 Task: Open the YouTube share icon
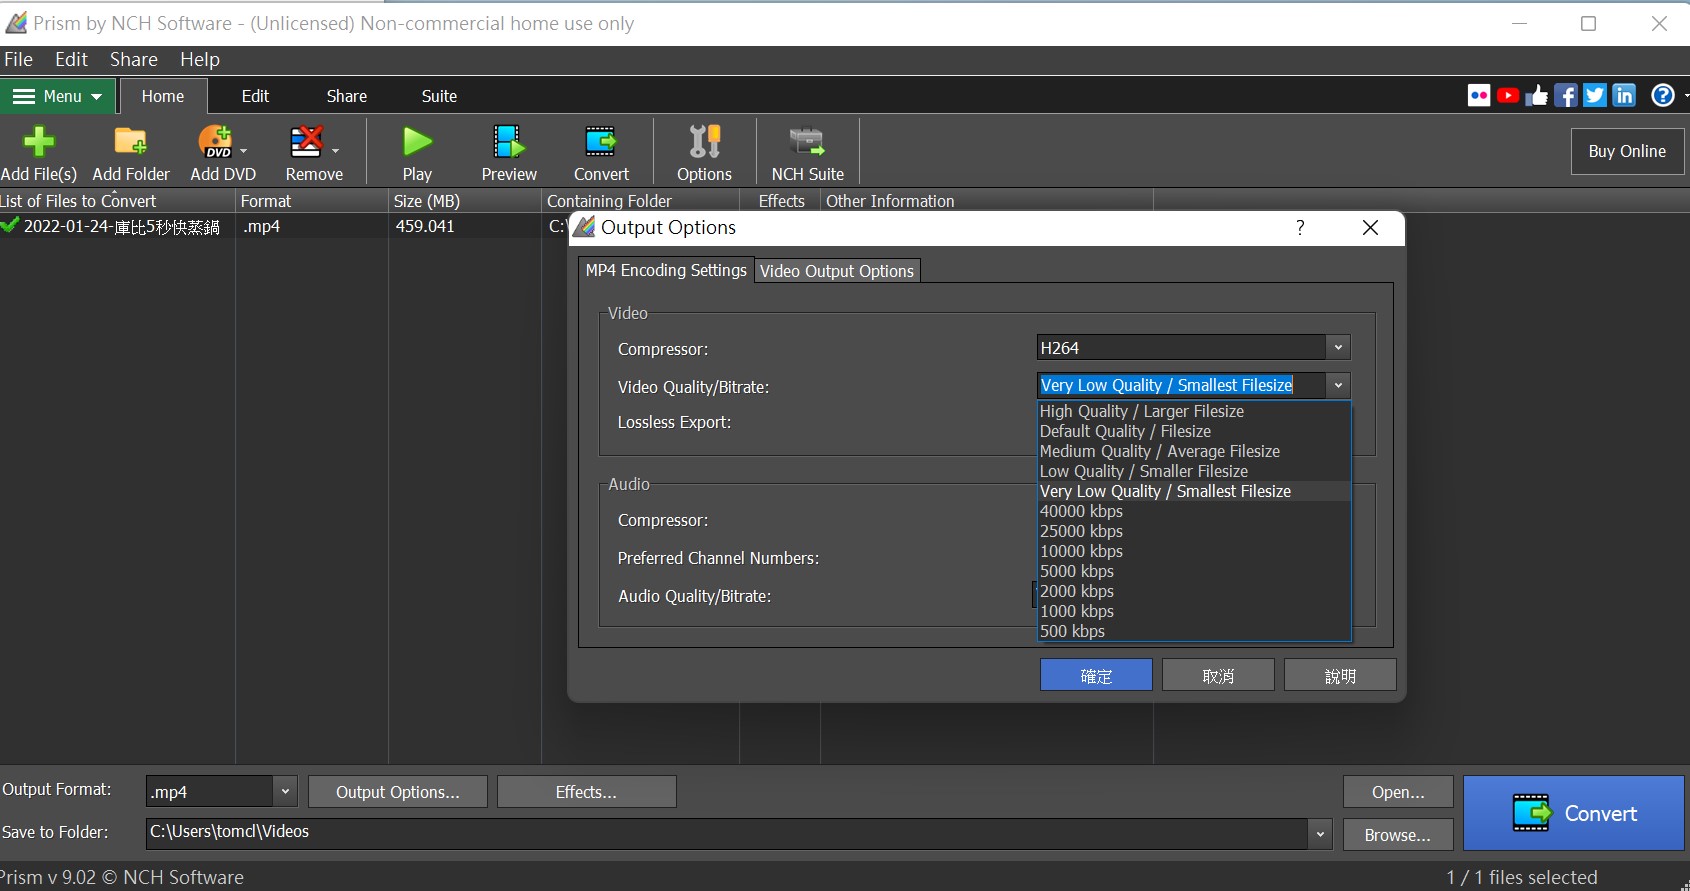[1508, 96]
